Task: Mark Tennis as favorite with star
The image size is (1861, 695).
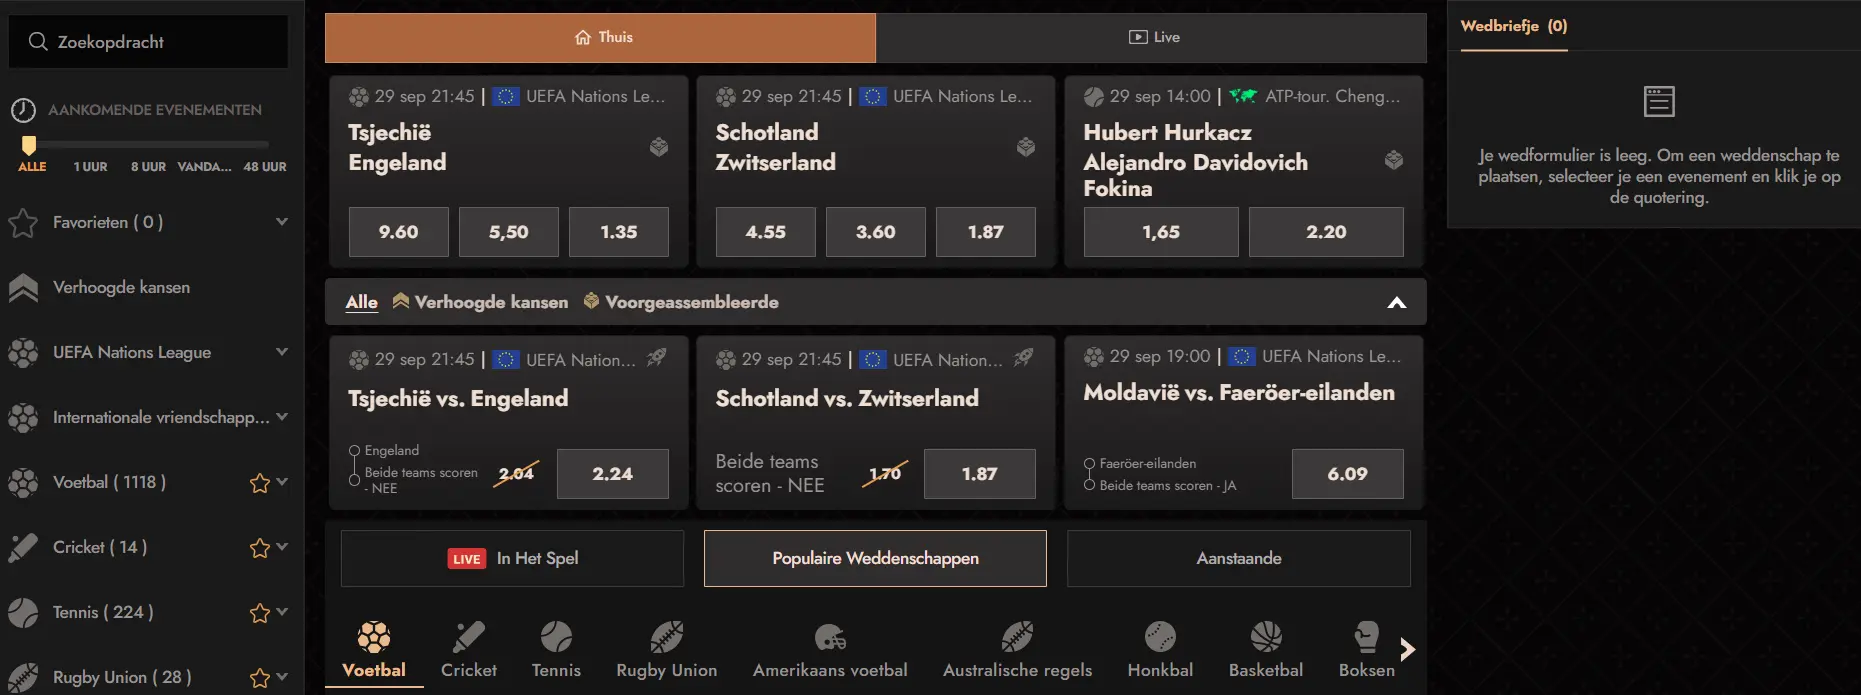Action: [x=260, y=613]
